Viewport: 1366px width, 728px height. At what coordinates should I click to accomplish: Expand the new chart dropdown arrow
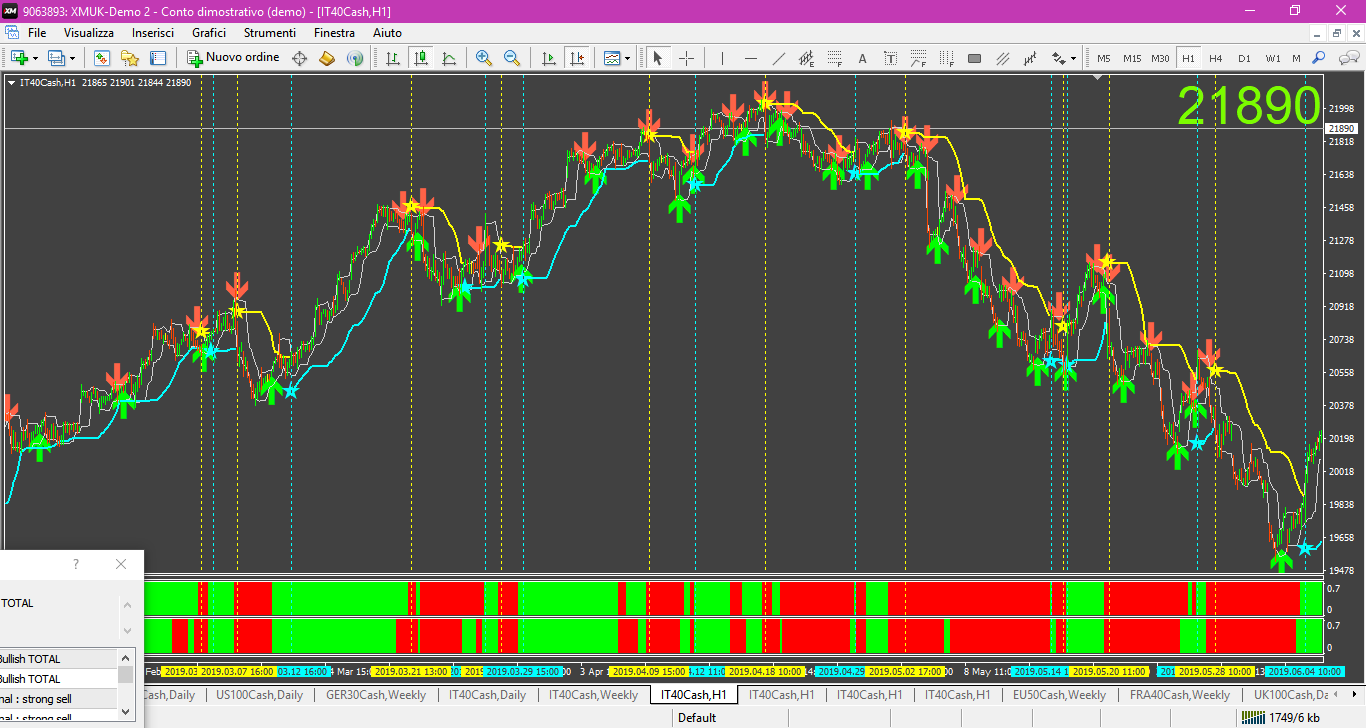click(x=35, y=58)
